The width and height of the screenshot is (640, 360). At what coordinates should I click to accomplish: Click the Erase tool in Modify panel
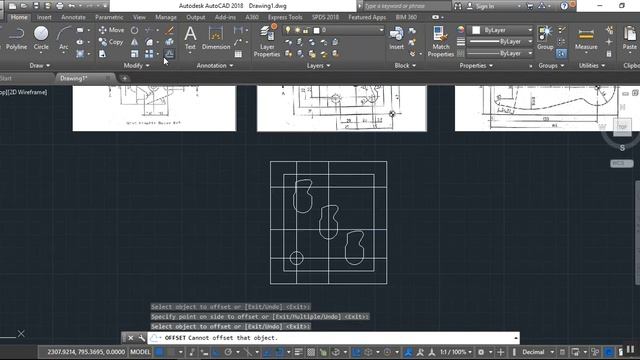169,30
